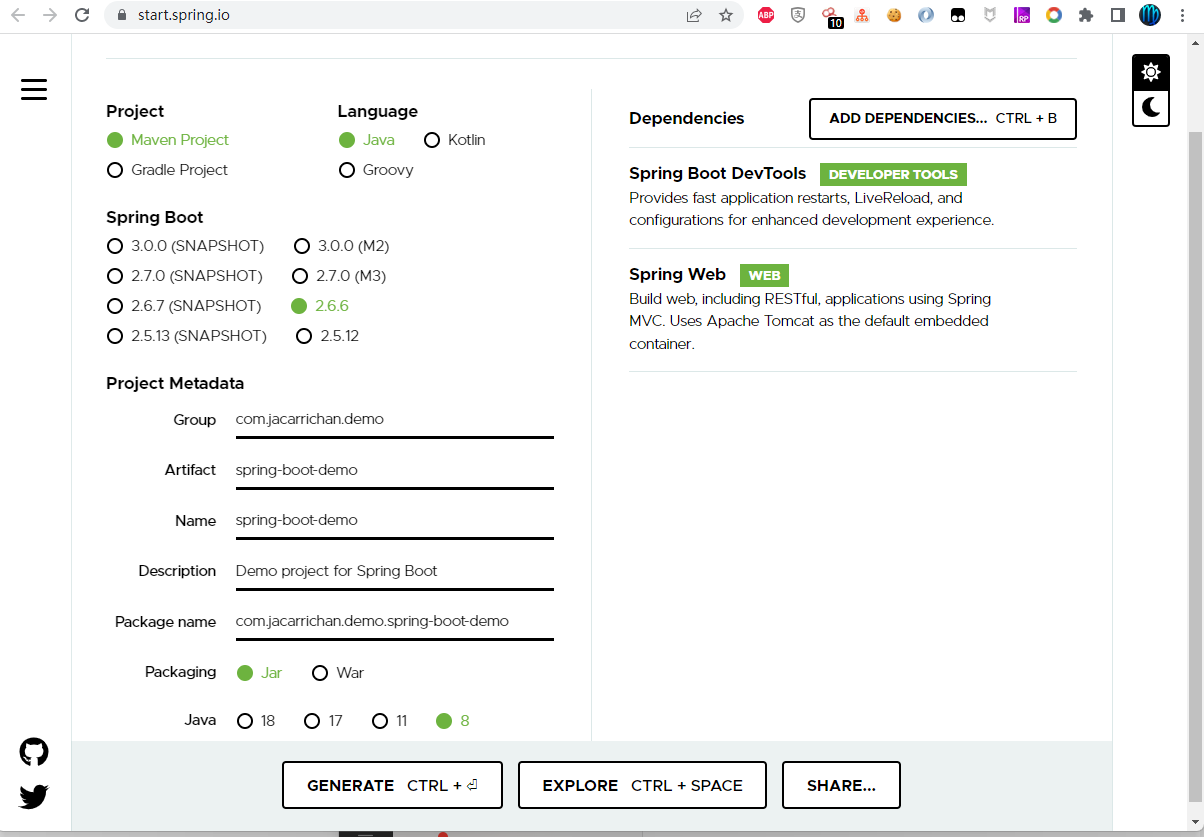Click the Spring Boot DevTools dependency
The height and width of the screenshot is (837, 1204).
pos(852,197)
